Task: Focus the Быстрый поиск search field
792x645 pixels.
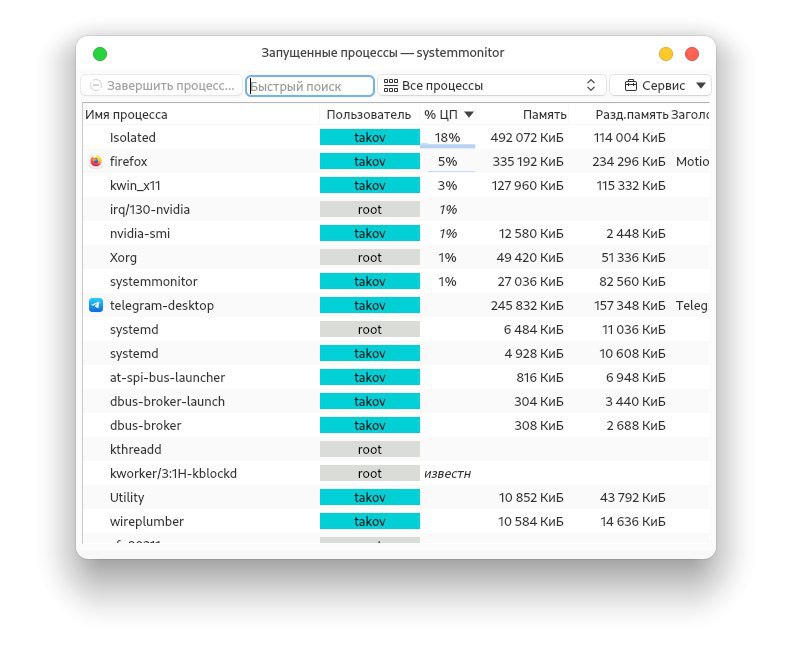Action: (x=310, y=86)
